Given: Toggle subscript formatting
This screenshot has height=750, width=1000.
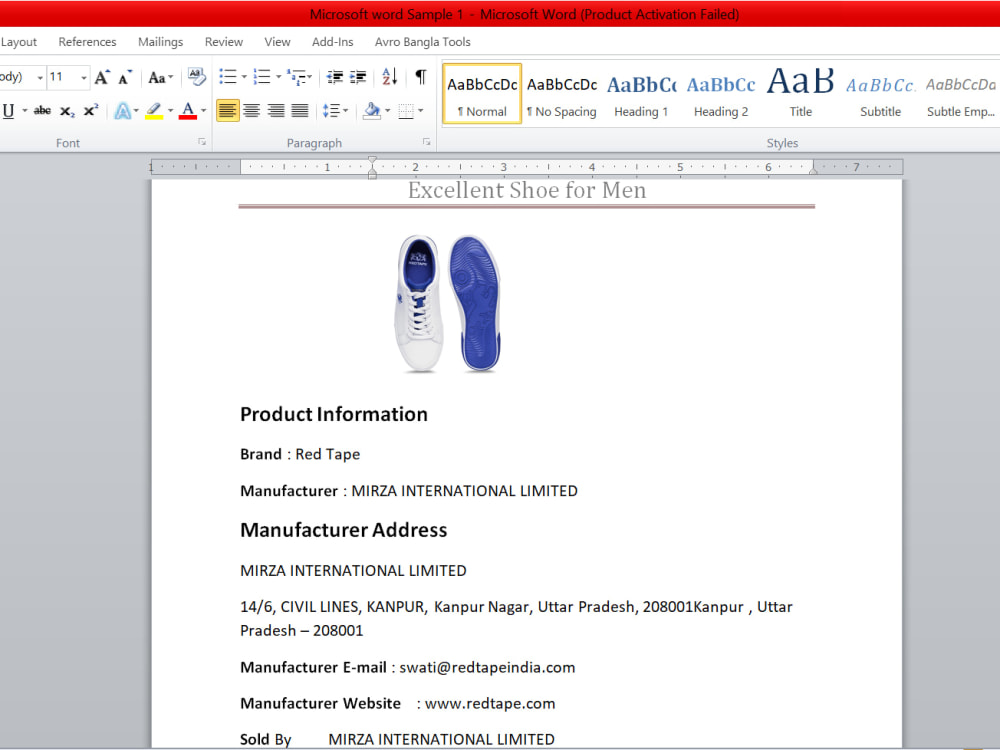Looking at the screenshot, I should 67,111.
